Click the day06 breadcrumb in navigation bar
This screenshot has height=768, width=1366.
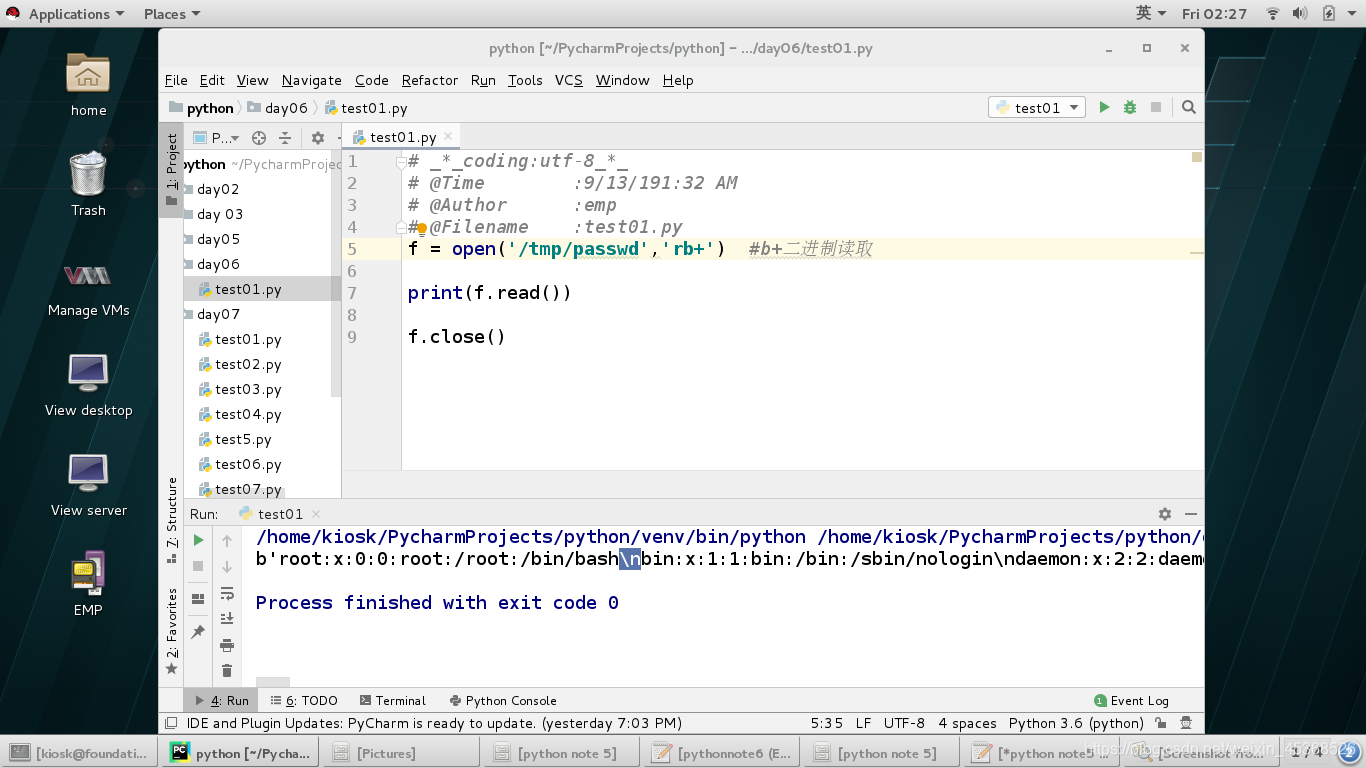pos(278,108)
